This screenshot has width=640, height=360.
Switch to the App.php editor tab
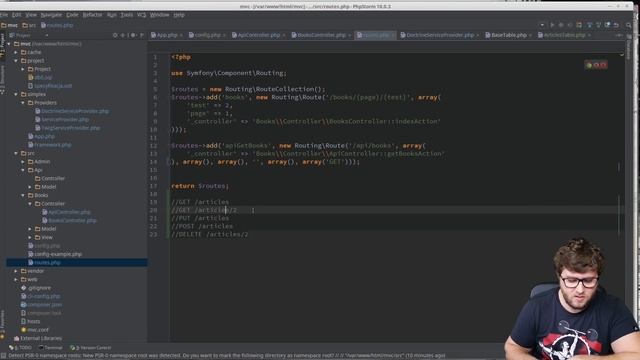167,35
